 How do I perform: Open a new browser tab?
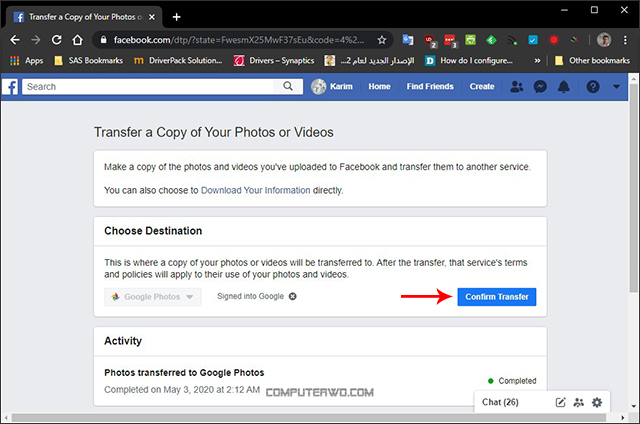[176, 17]
